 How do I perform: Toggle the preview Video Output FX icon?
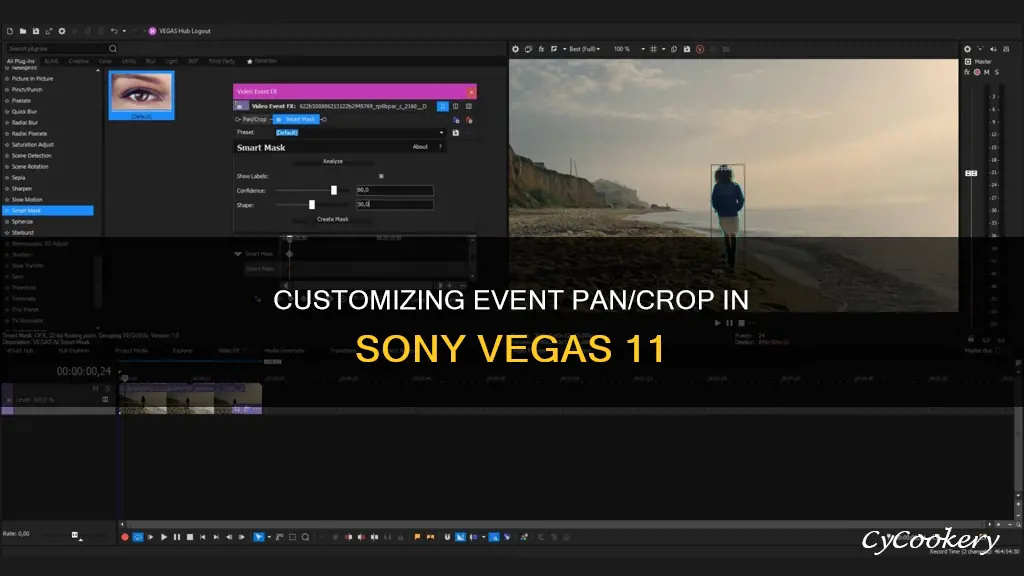tap(541, 49)
